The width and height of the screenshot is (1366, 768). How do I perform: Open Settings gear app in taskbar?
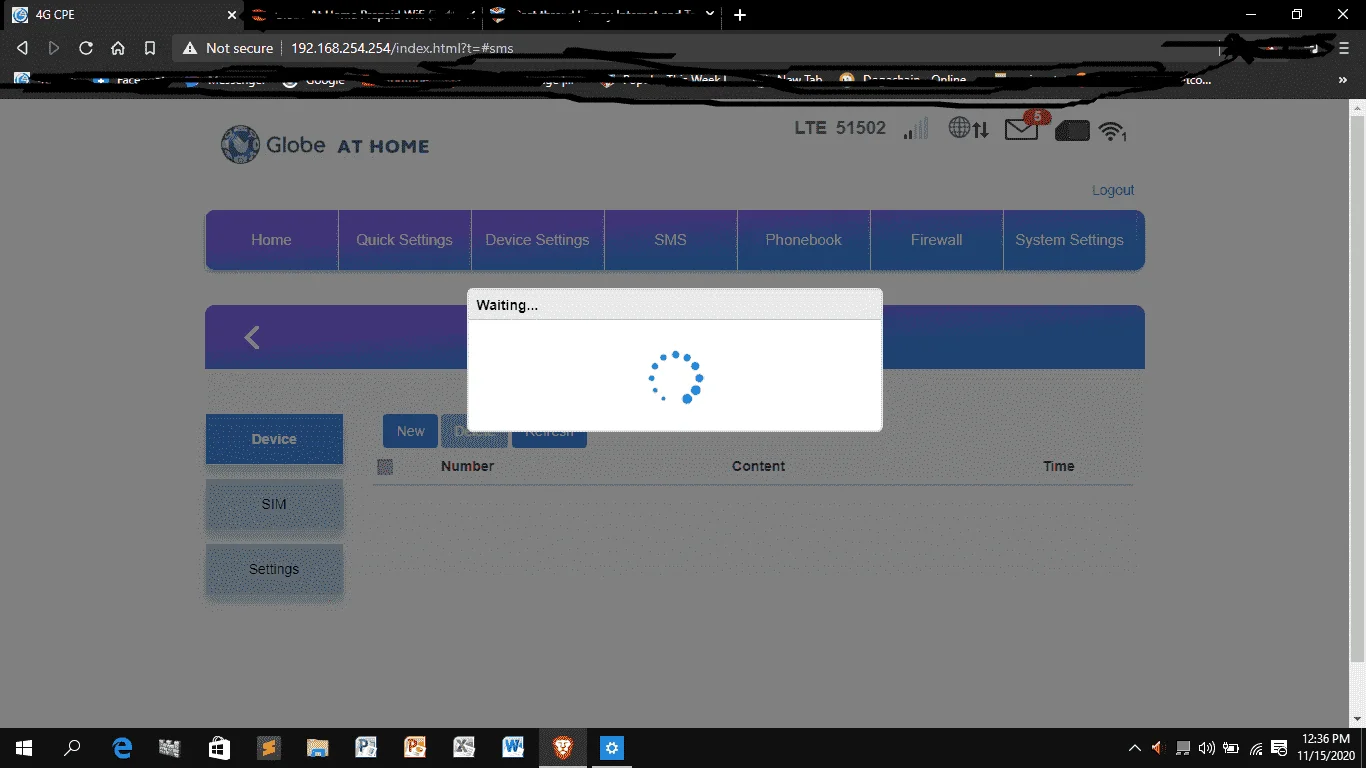(x=611, y=747)
